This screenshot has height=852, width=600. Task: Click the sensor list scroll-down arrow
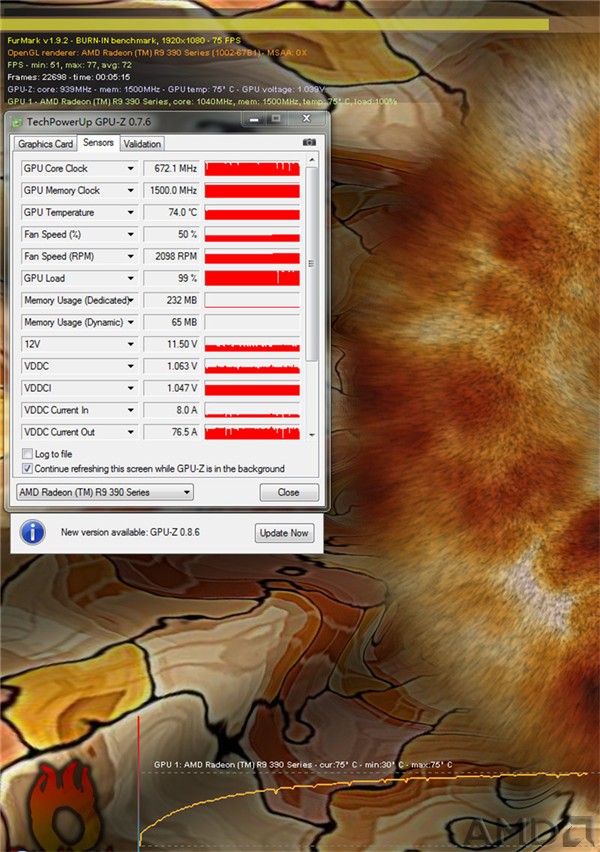pos(311,435)
